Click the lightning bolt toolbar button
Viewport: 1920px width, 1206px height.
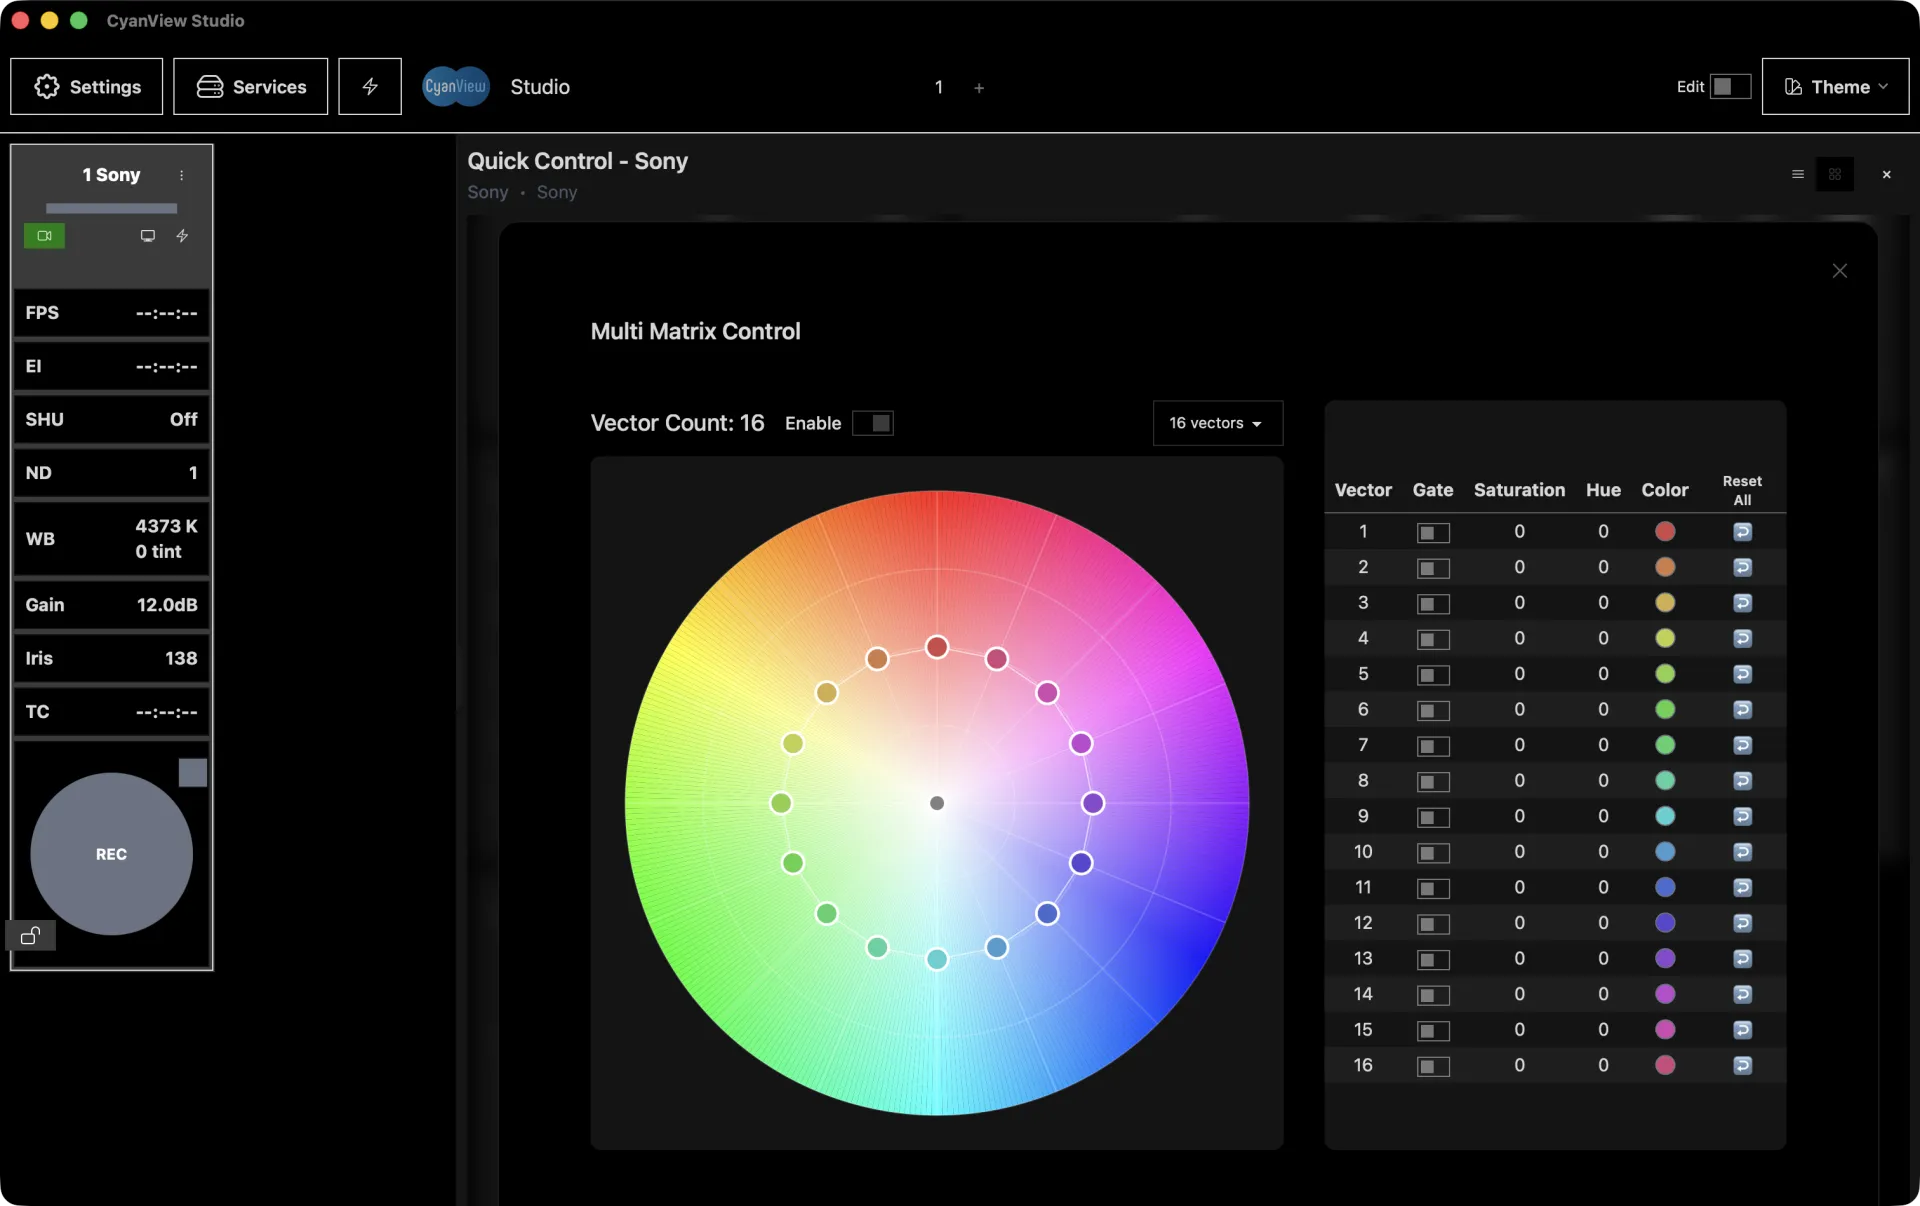coord(370,87)
